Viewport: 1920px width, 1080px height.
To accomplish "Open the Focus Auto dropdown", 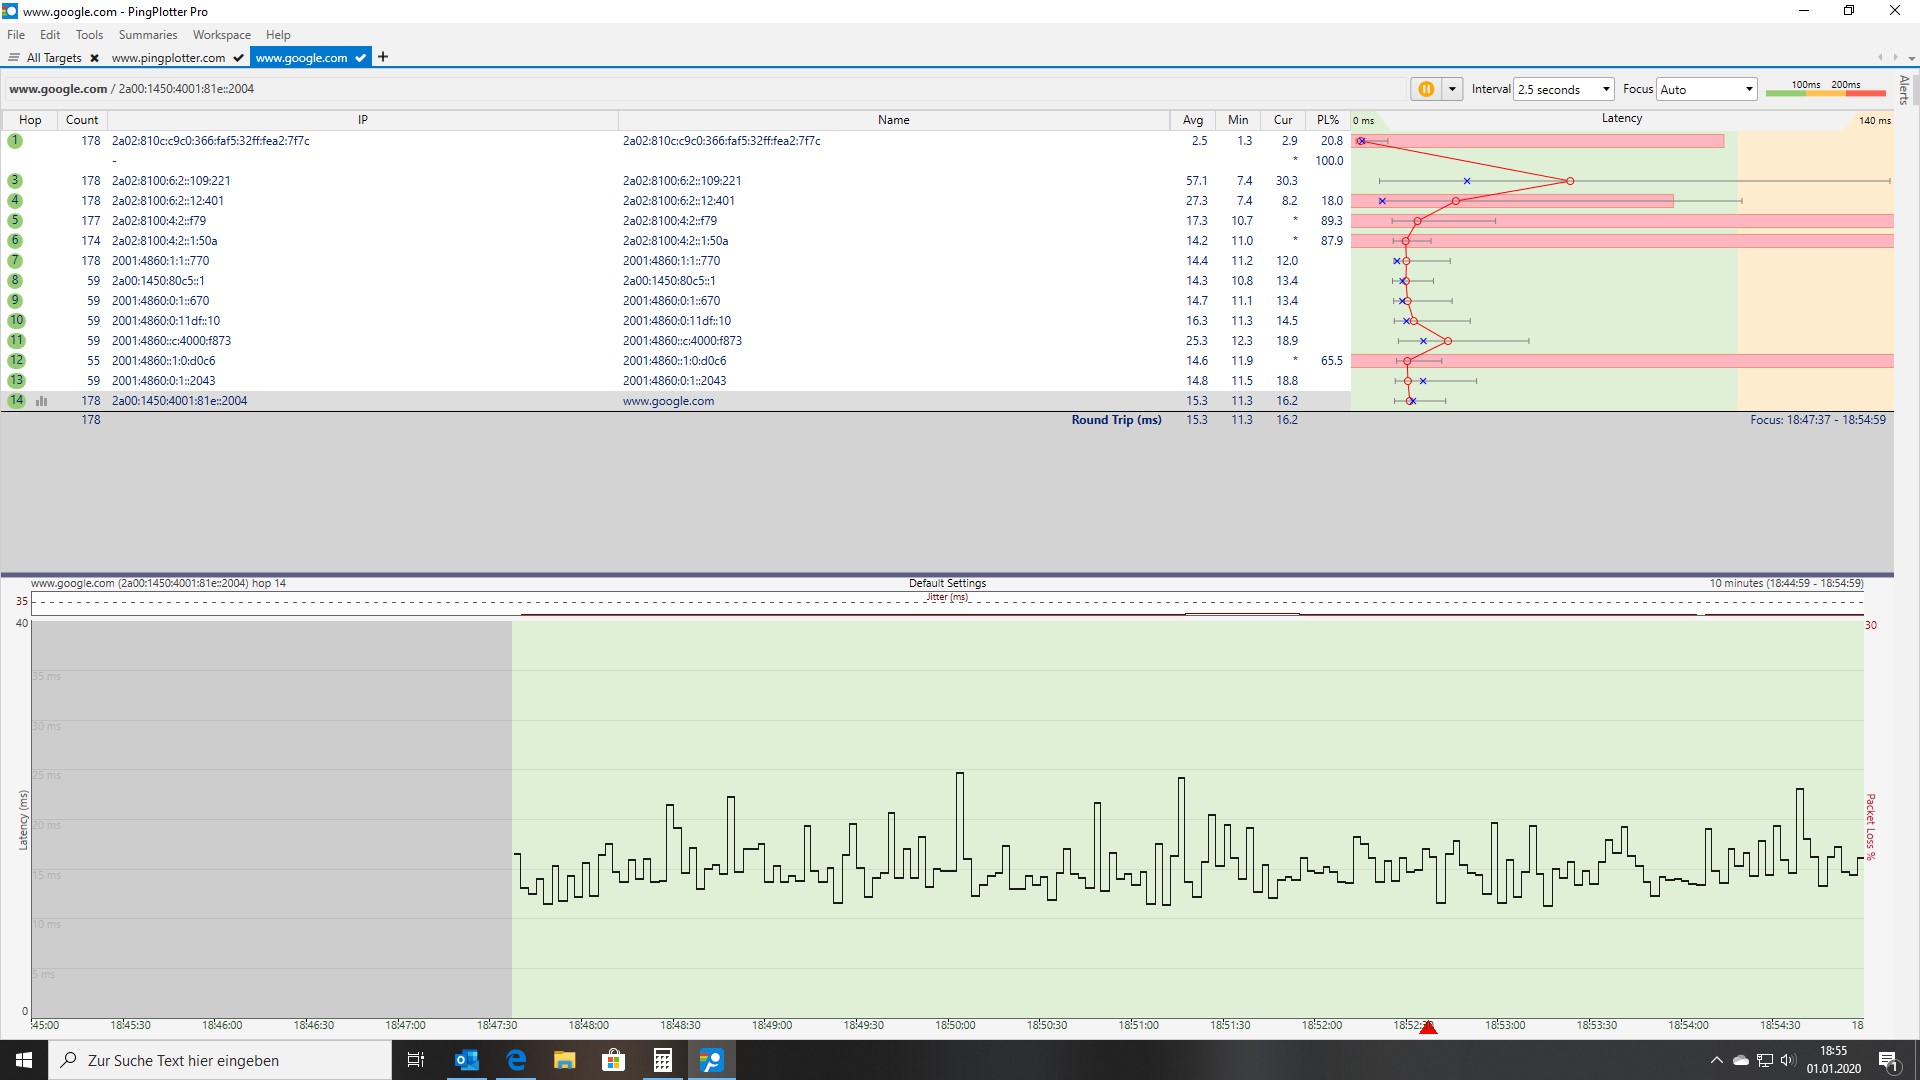I will [1748, 89].
